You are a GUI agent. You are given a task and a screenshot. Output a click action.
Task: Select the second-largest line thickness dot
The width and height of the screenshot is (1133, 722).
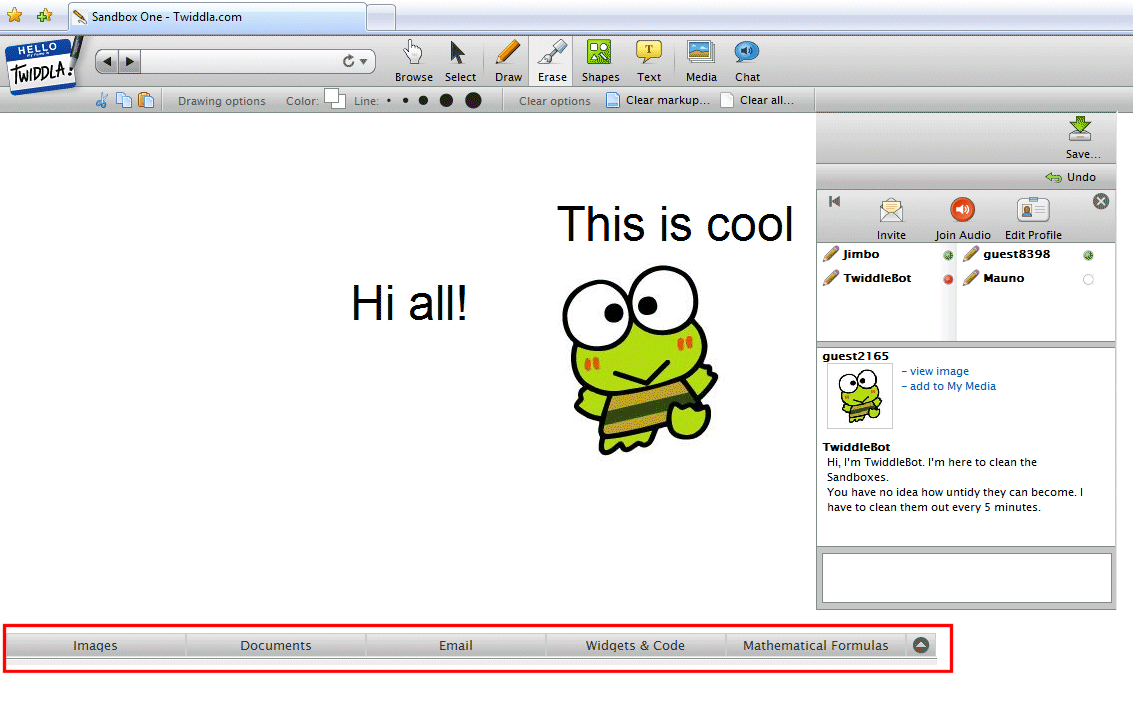[447, 100]
